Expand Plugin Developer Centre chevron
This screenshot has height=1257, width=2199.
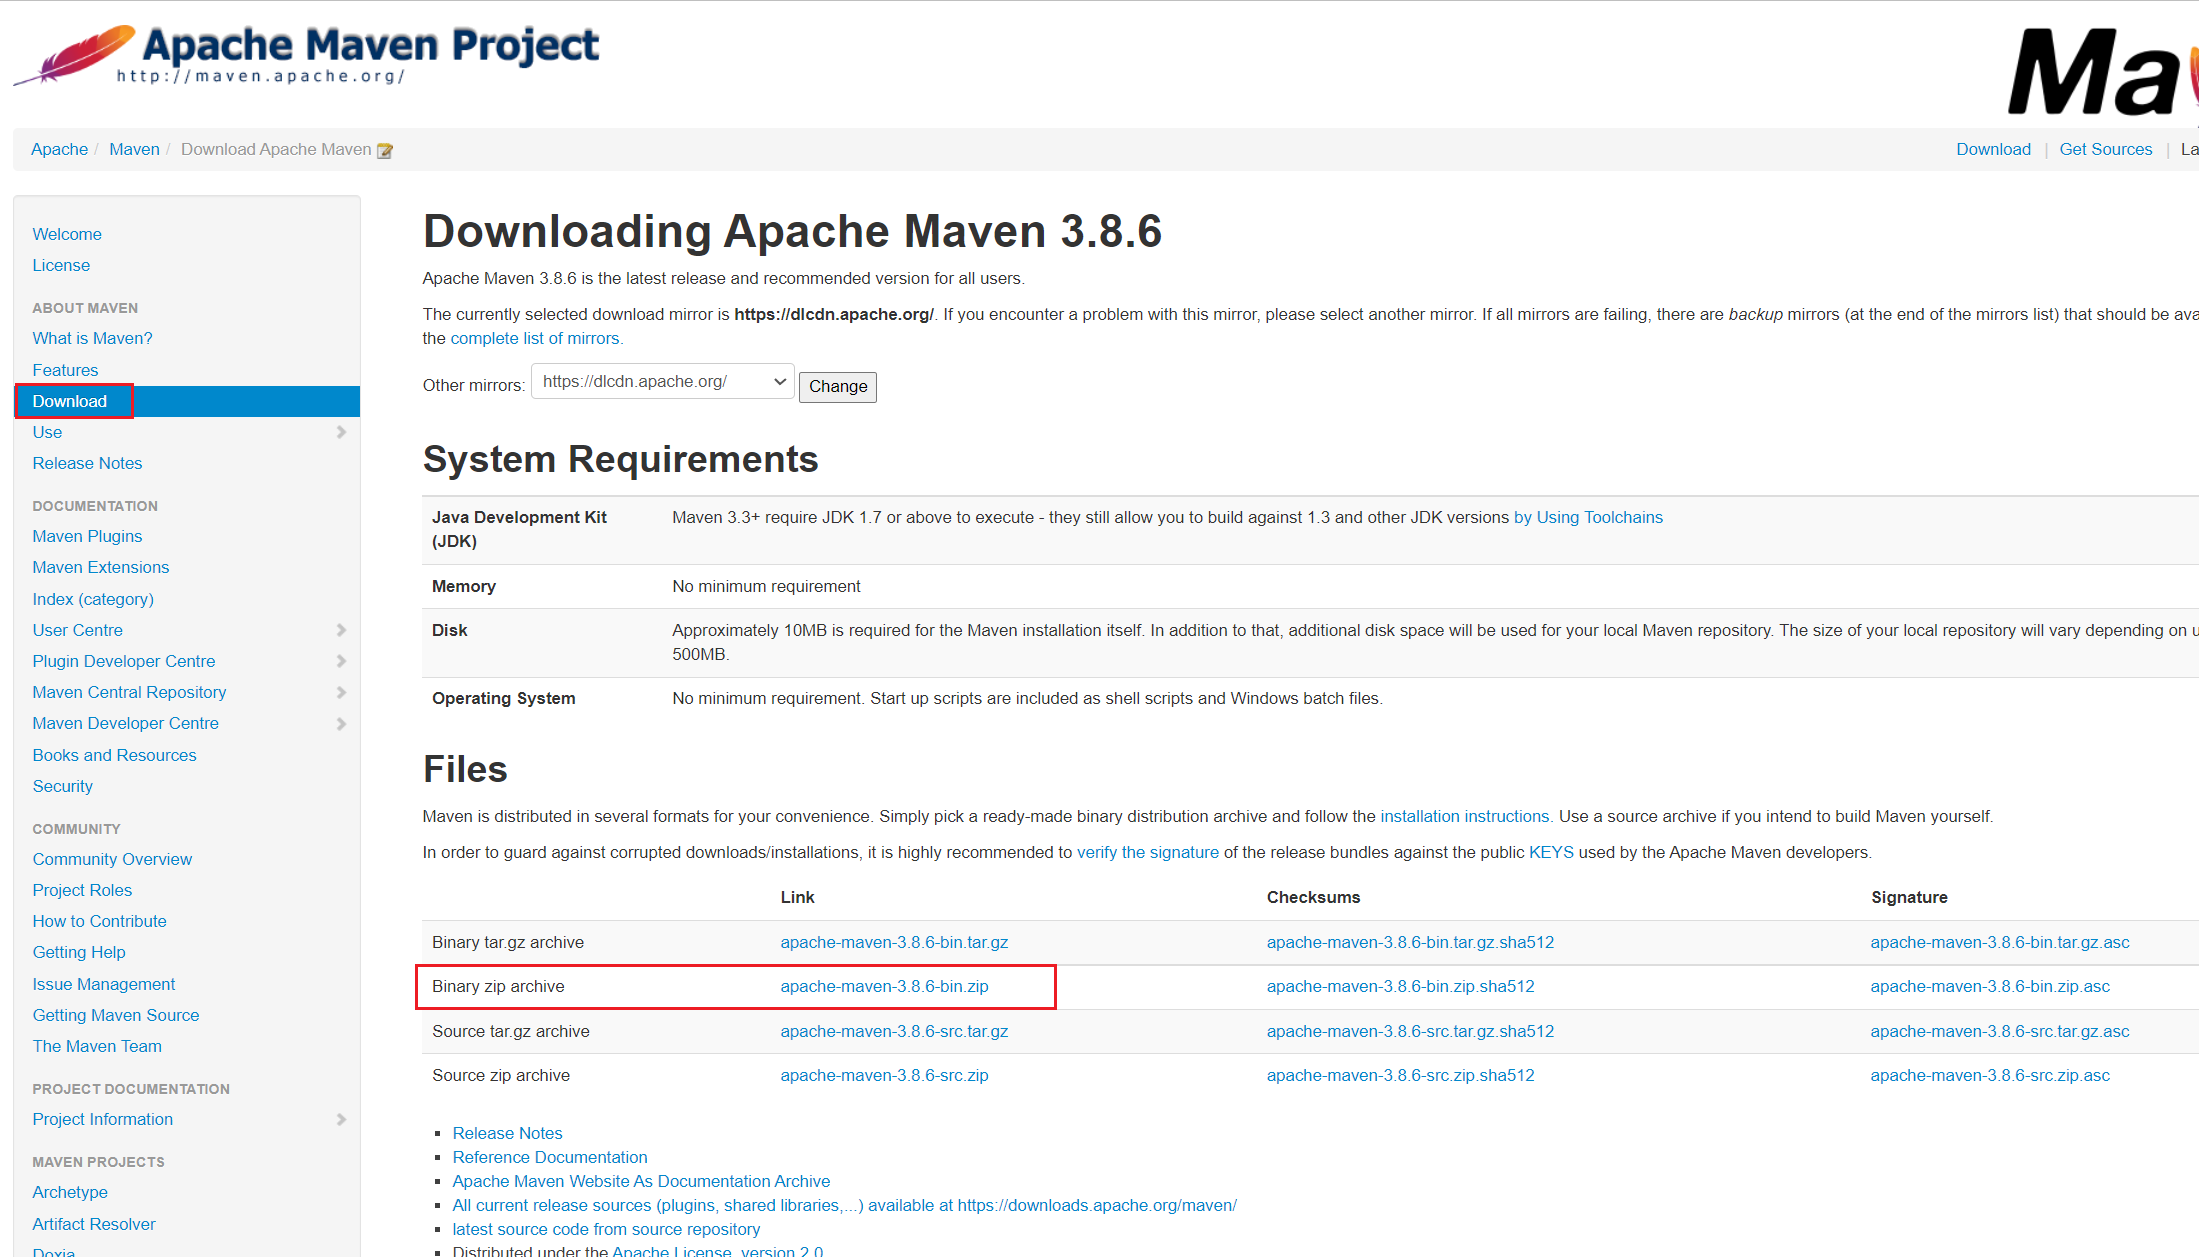(341, 661)
